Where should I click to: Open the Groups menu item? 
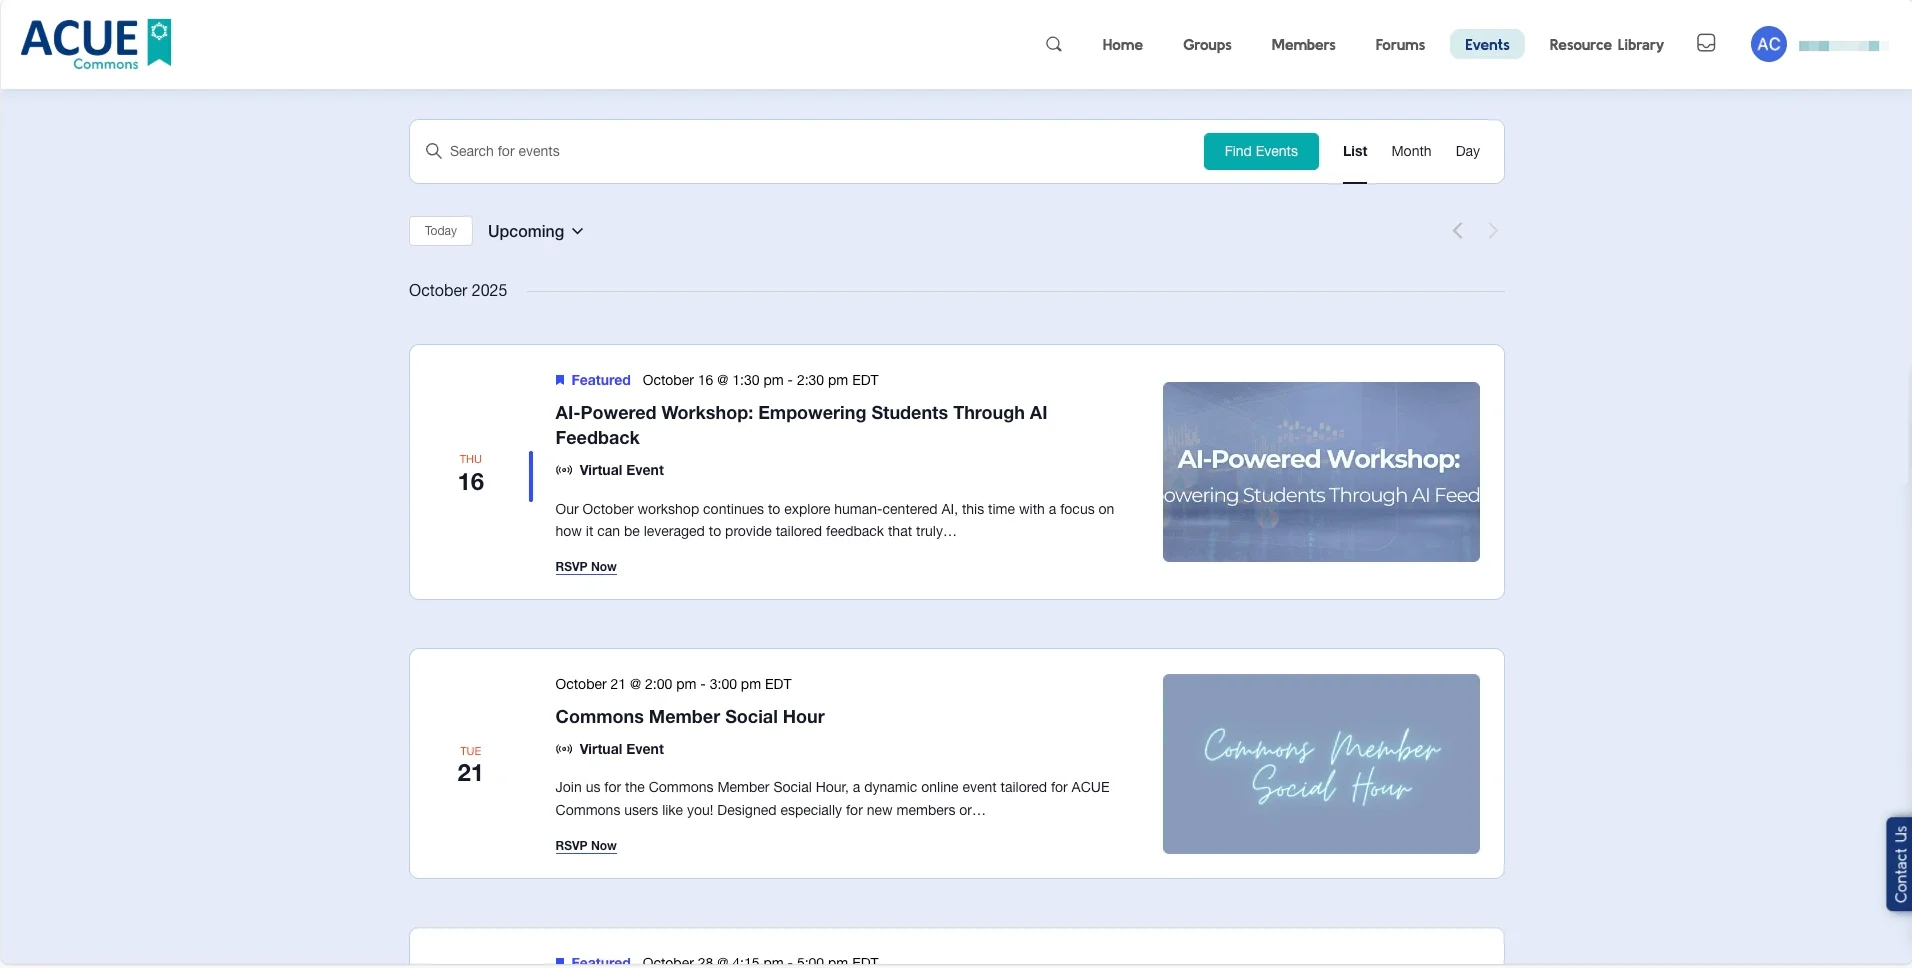point(1206,45)
